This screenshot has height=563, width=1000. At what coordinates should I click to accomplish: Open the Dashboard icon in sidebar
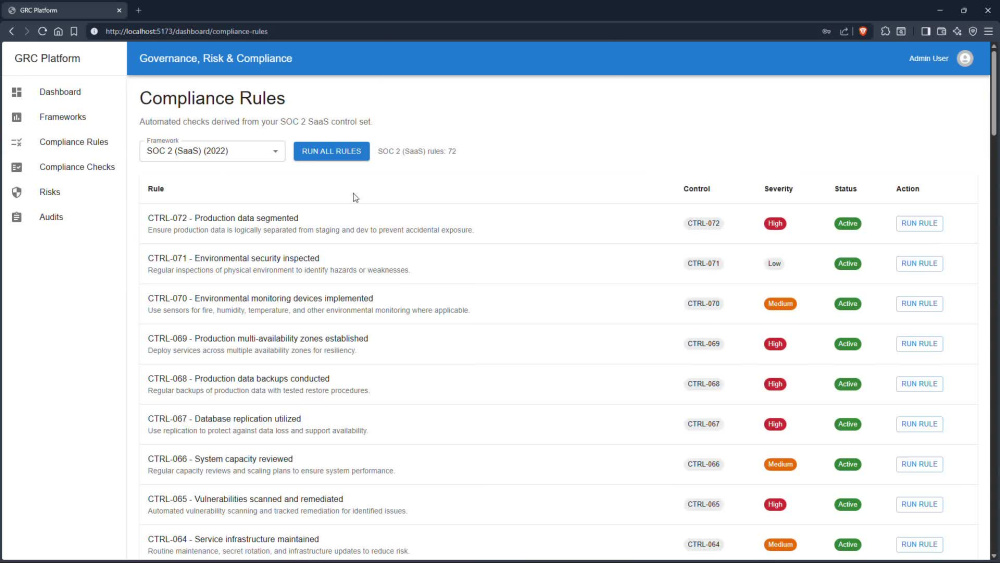[17, 92]
